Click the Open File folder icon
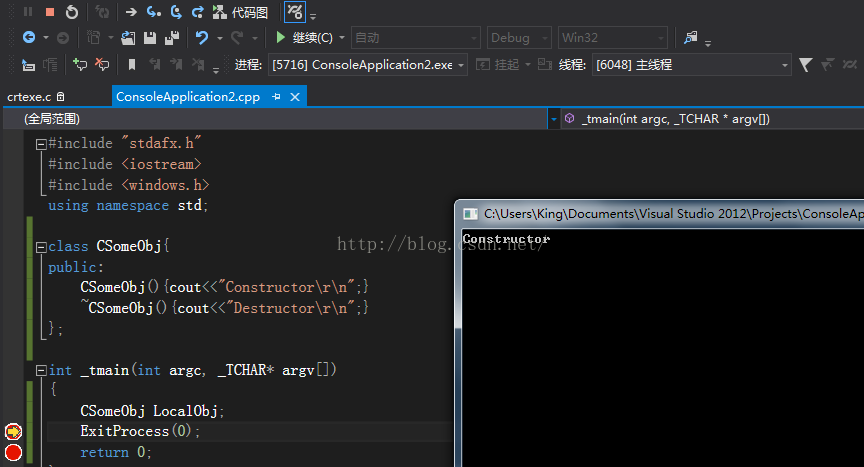The image size is (864, 467). 128,37
